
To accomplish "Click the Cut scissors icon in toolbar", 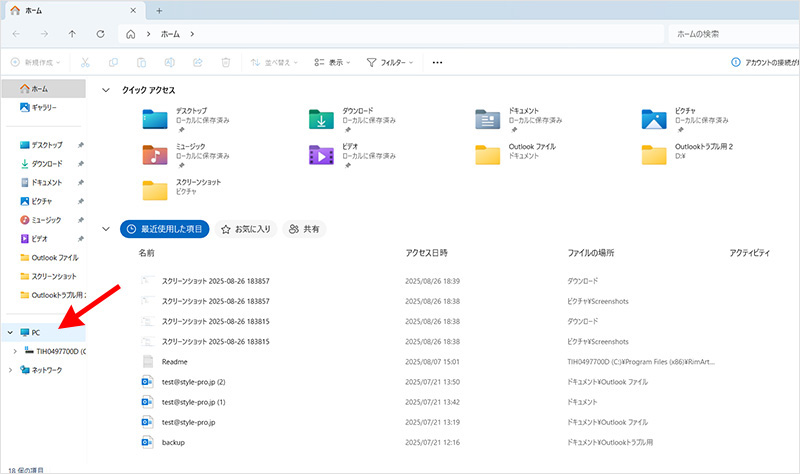I will [86, 62].
